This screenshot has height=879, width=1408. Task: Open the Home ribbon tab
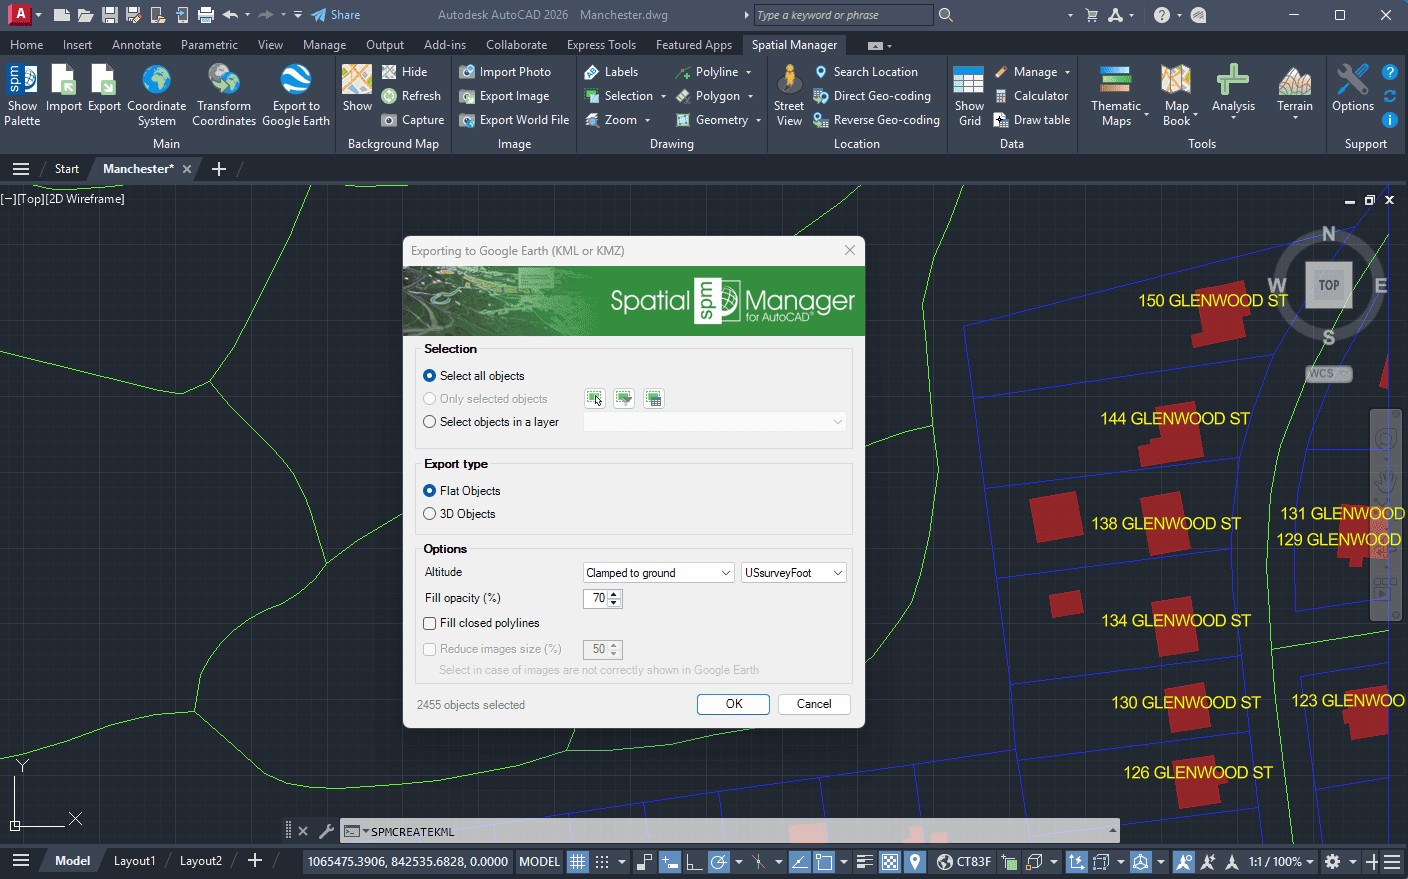coord(26,45)
